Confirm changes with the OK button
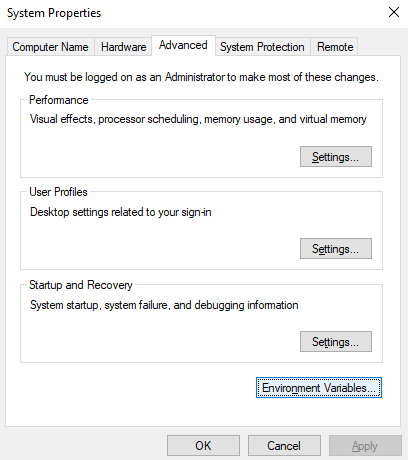Image resolution: width=408 pixels, height=460 pixels. coord(203,445)
